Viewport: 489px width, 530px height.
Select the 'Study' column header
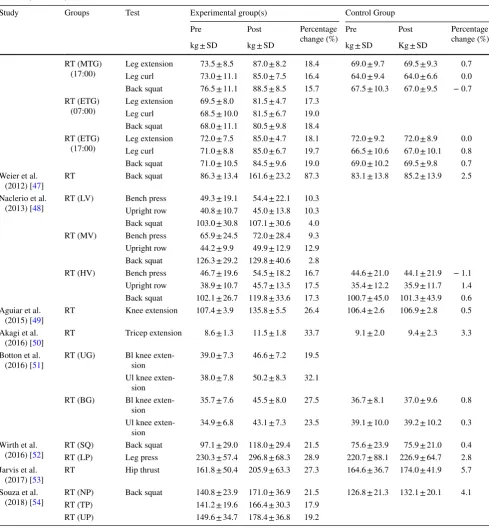click(x=9, y=13)
